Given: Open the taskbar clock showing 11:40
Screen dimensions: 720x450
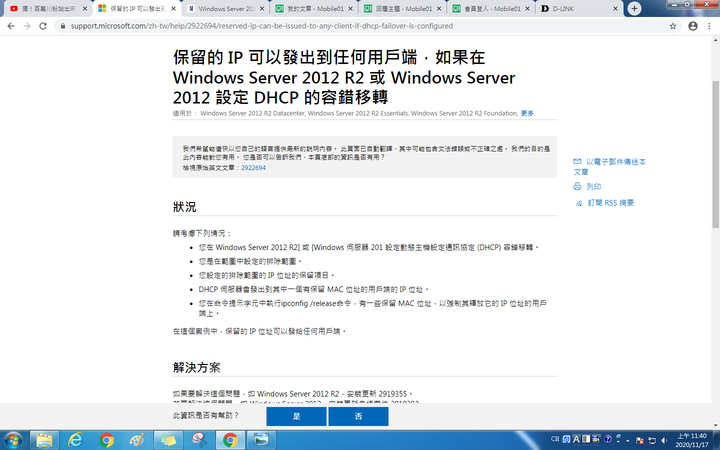Looking at the screenshot, I should click(692, 440).
